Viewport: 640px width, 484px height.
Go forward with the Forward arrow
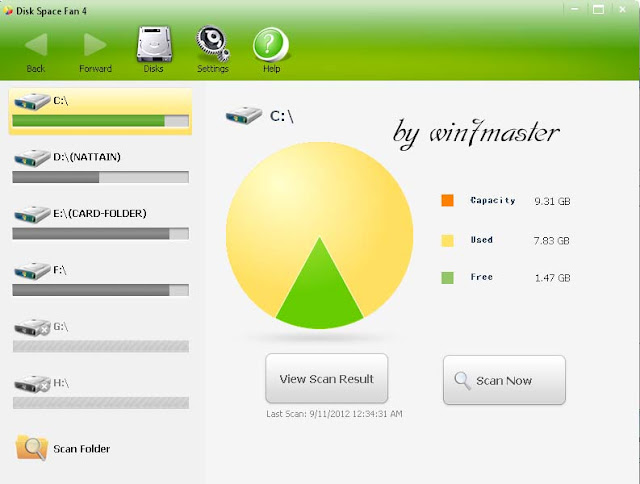pyautogui.click(x=95, y=44)
